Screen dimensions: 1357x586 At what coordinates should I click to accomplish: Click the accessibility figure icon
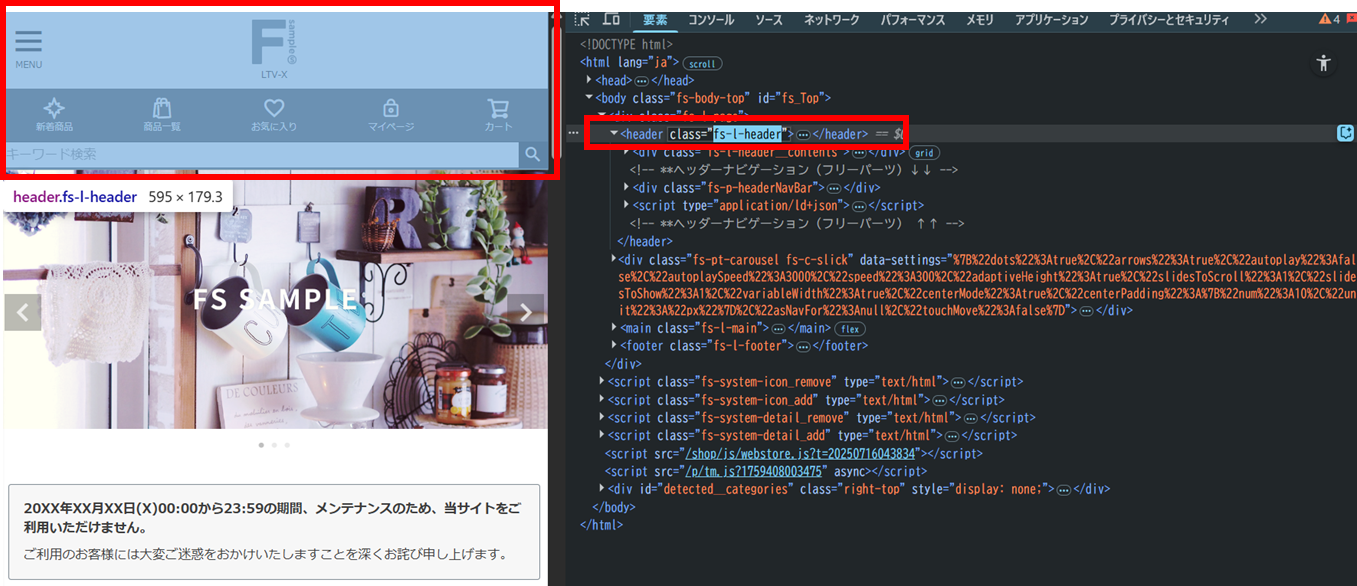coord(1324,63)
